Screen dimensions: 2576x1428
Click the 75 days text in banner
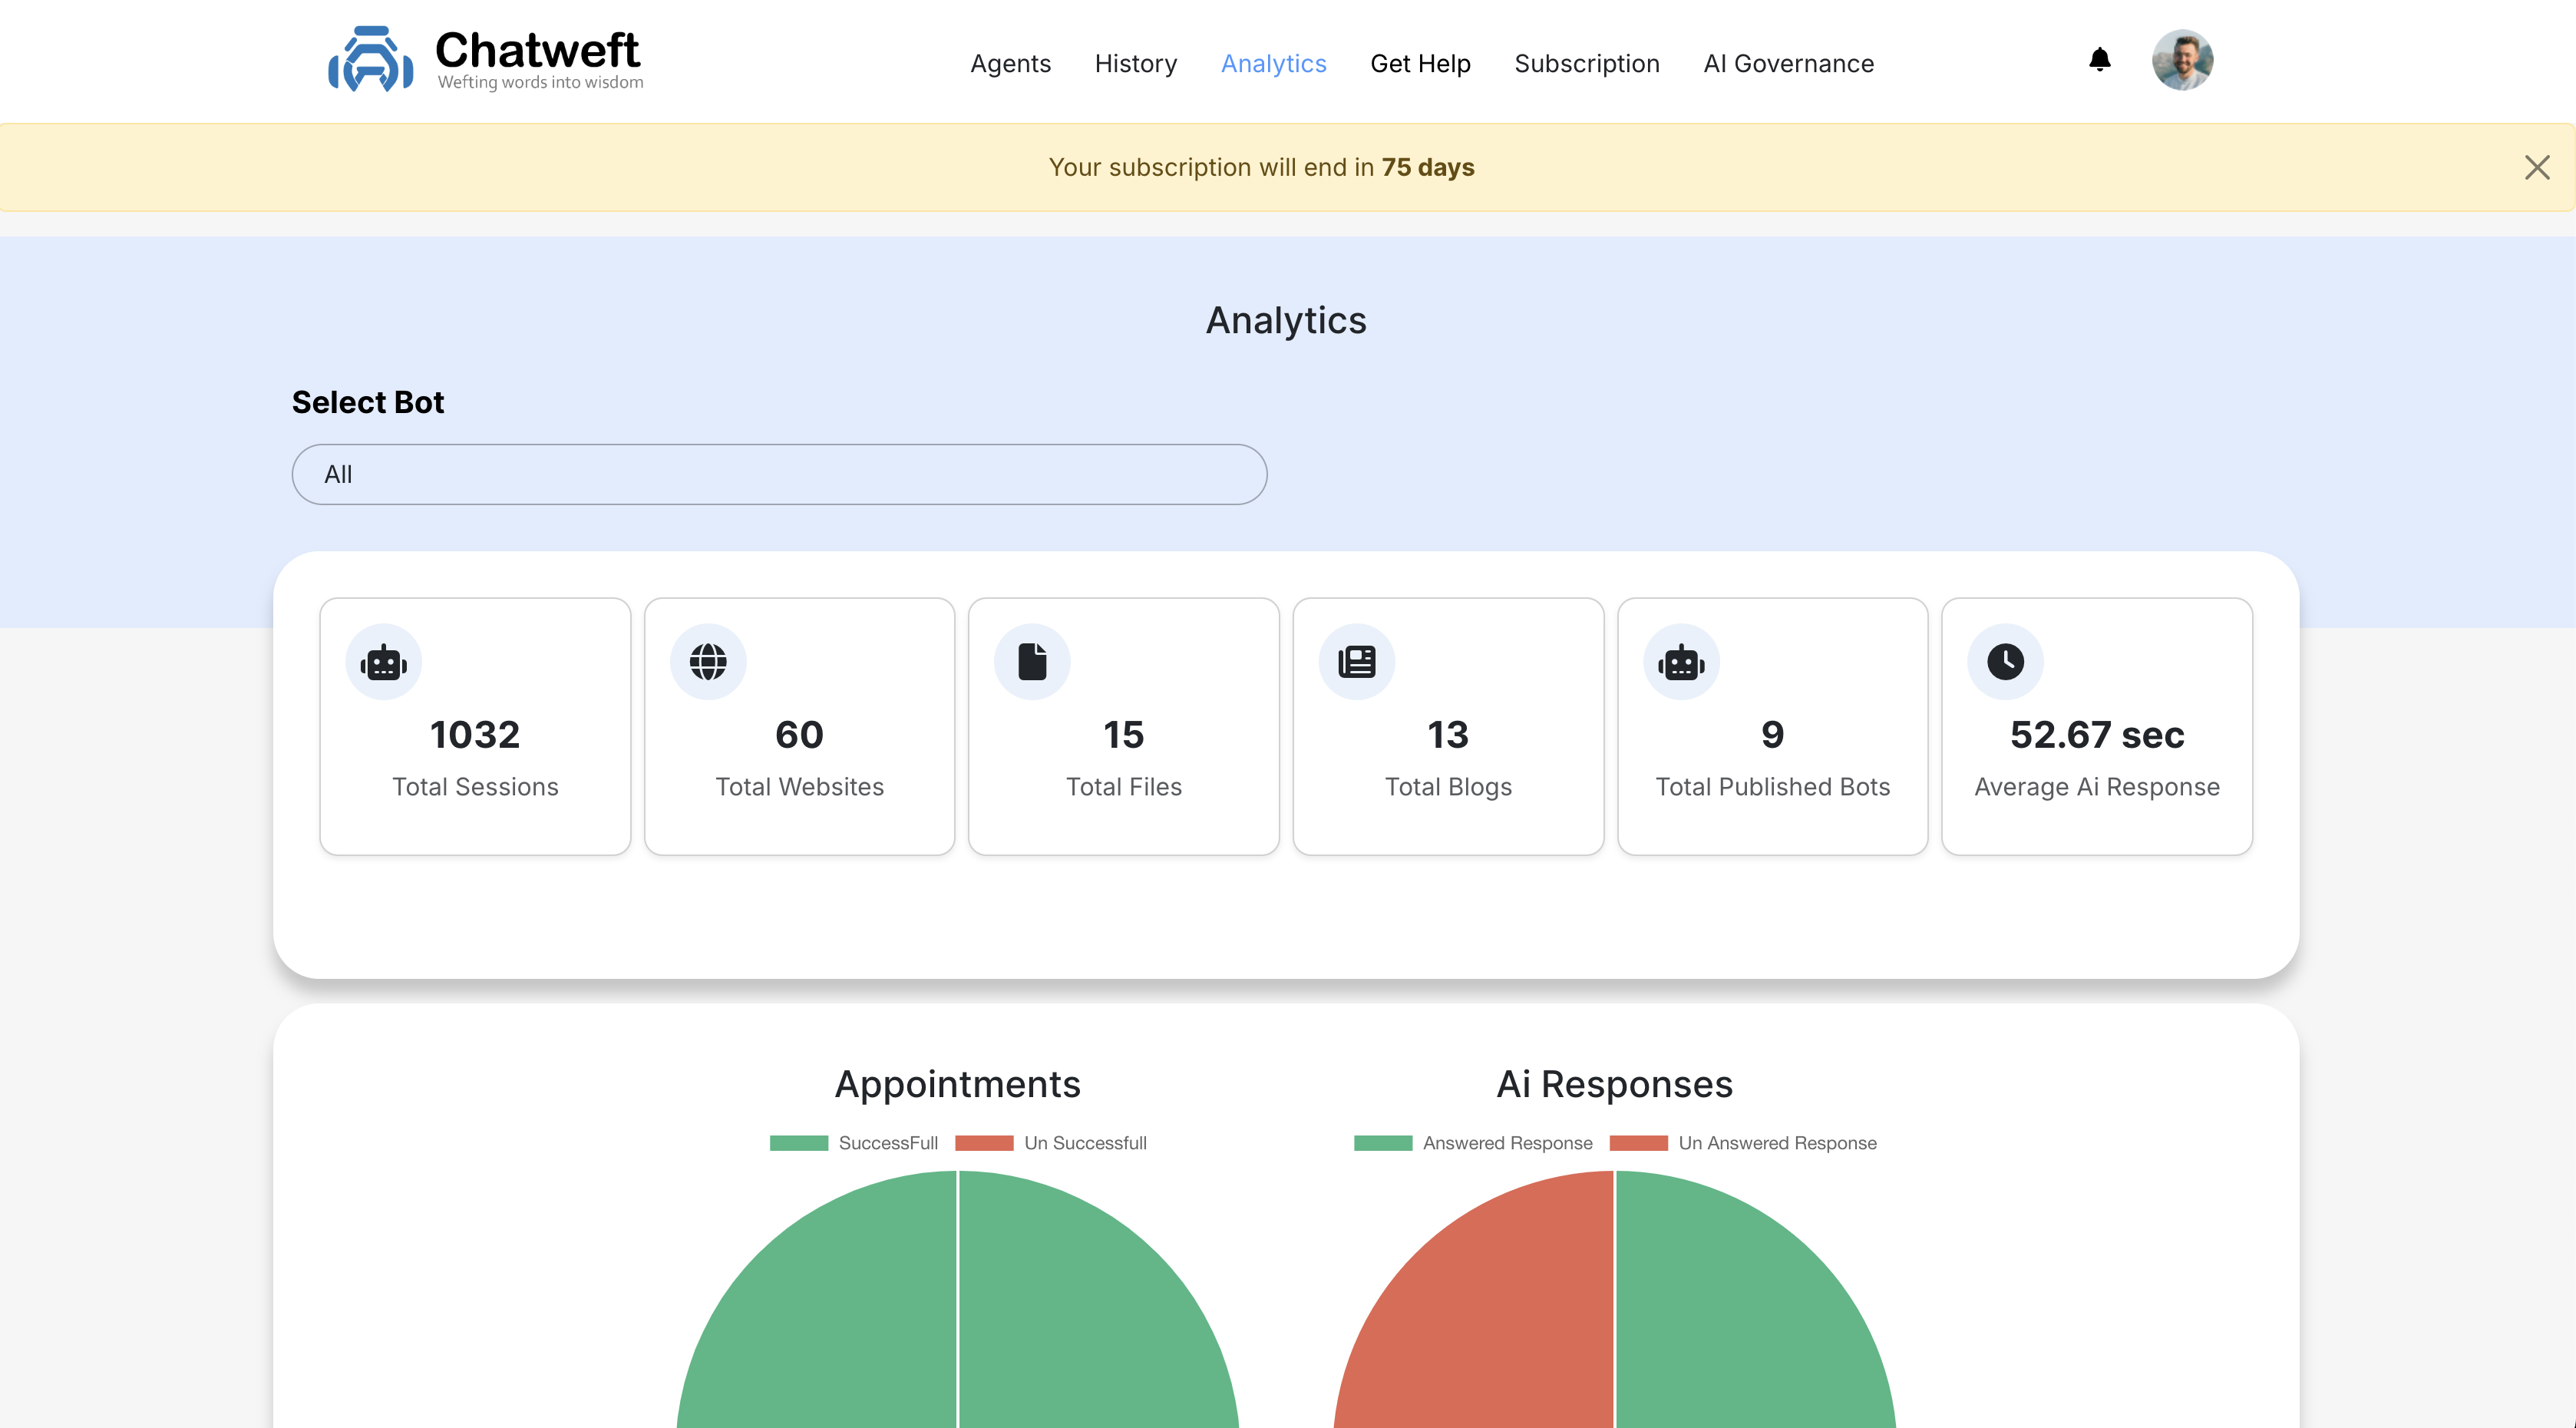[1427, 167]
